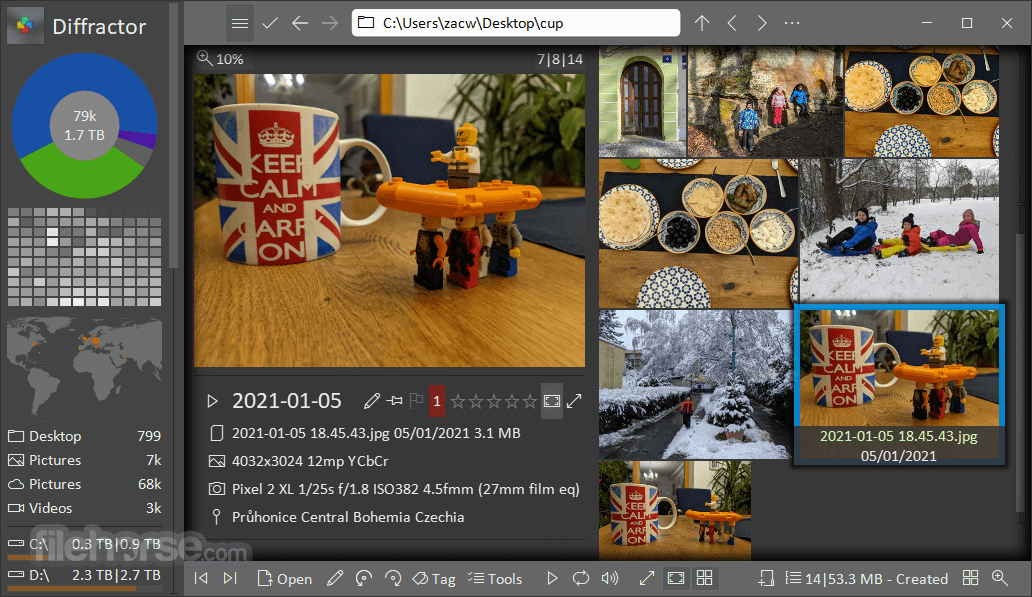Toggle the flag on the current photo
The height and width of the screenshot is (597, 1032).
coord(416,400)
